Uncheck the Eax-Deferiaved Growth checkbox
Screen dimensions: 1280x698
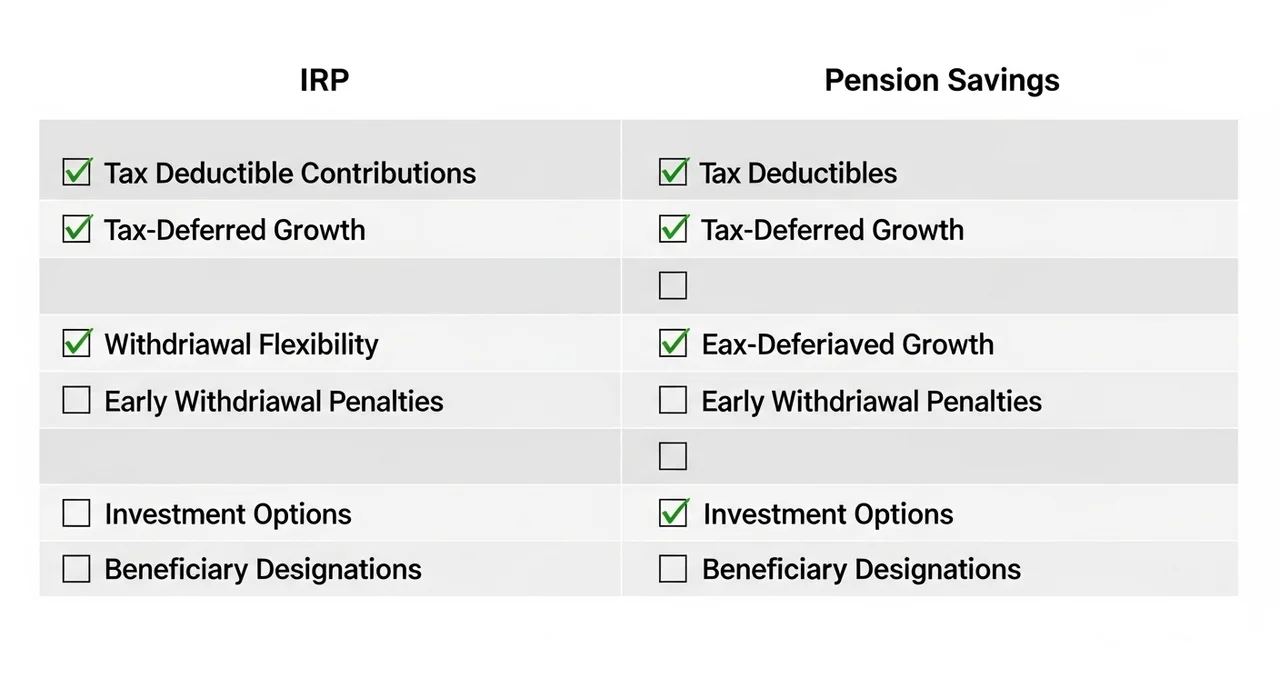point(673,344)
